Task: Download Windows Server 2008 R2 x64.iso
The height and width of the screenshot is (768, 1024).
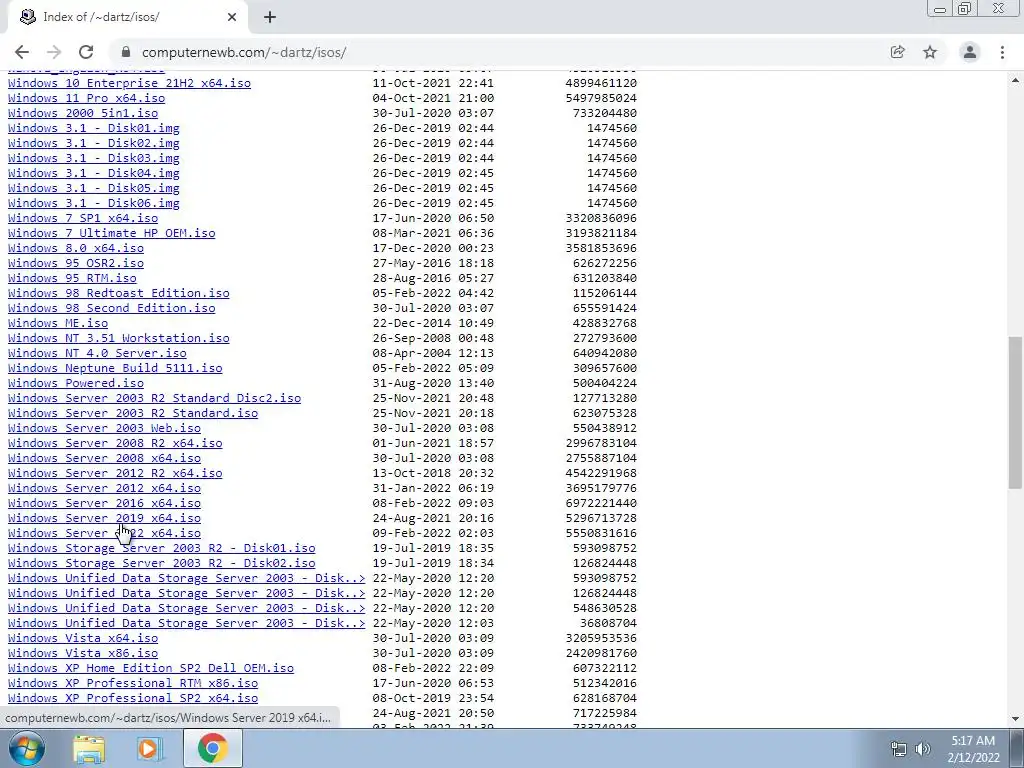Action: tap(115, 443)
